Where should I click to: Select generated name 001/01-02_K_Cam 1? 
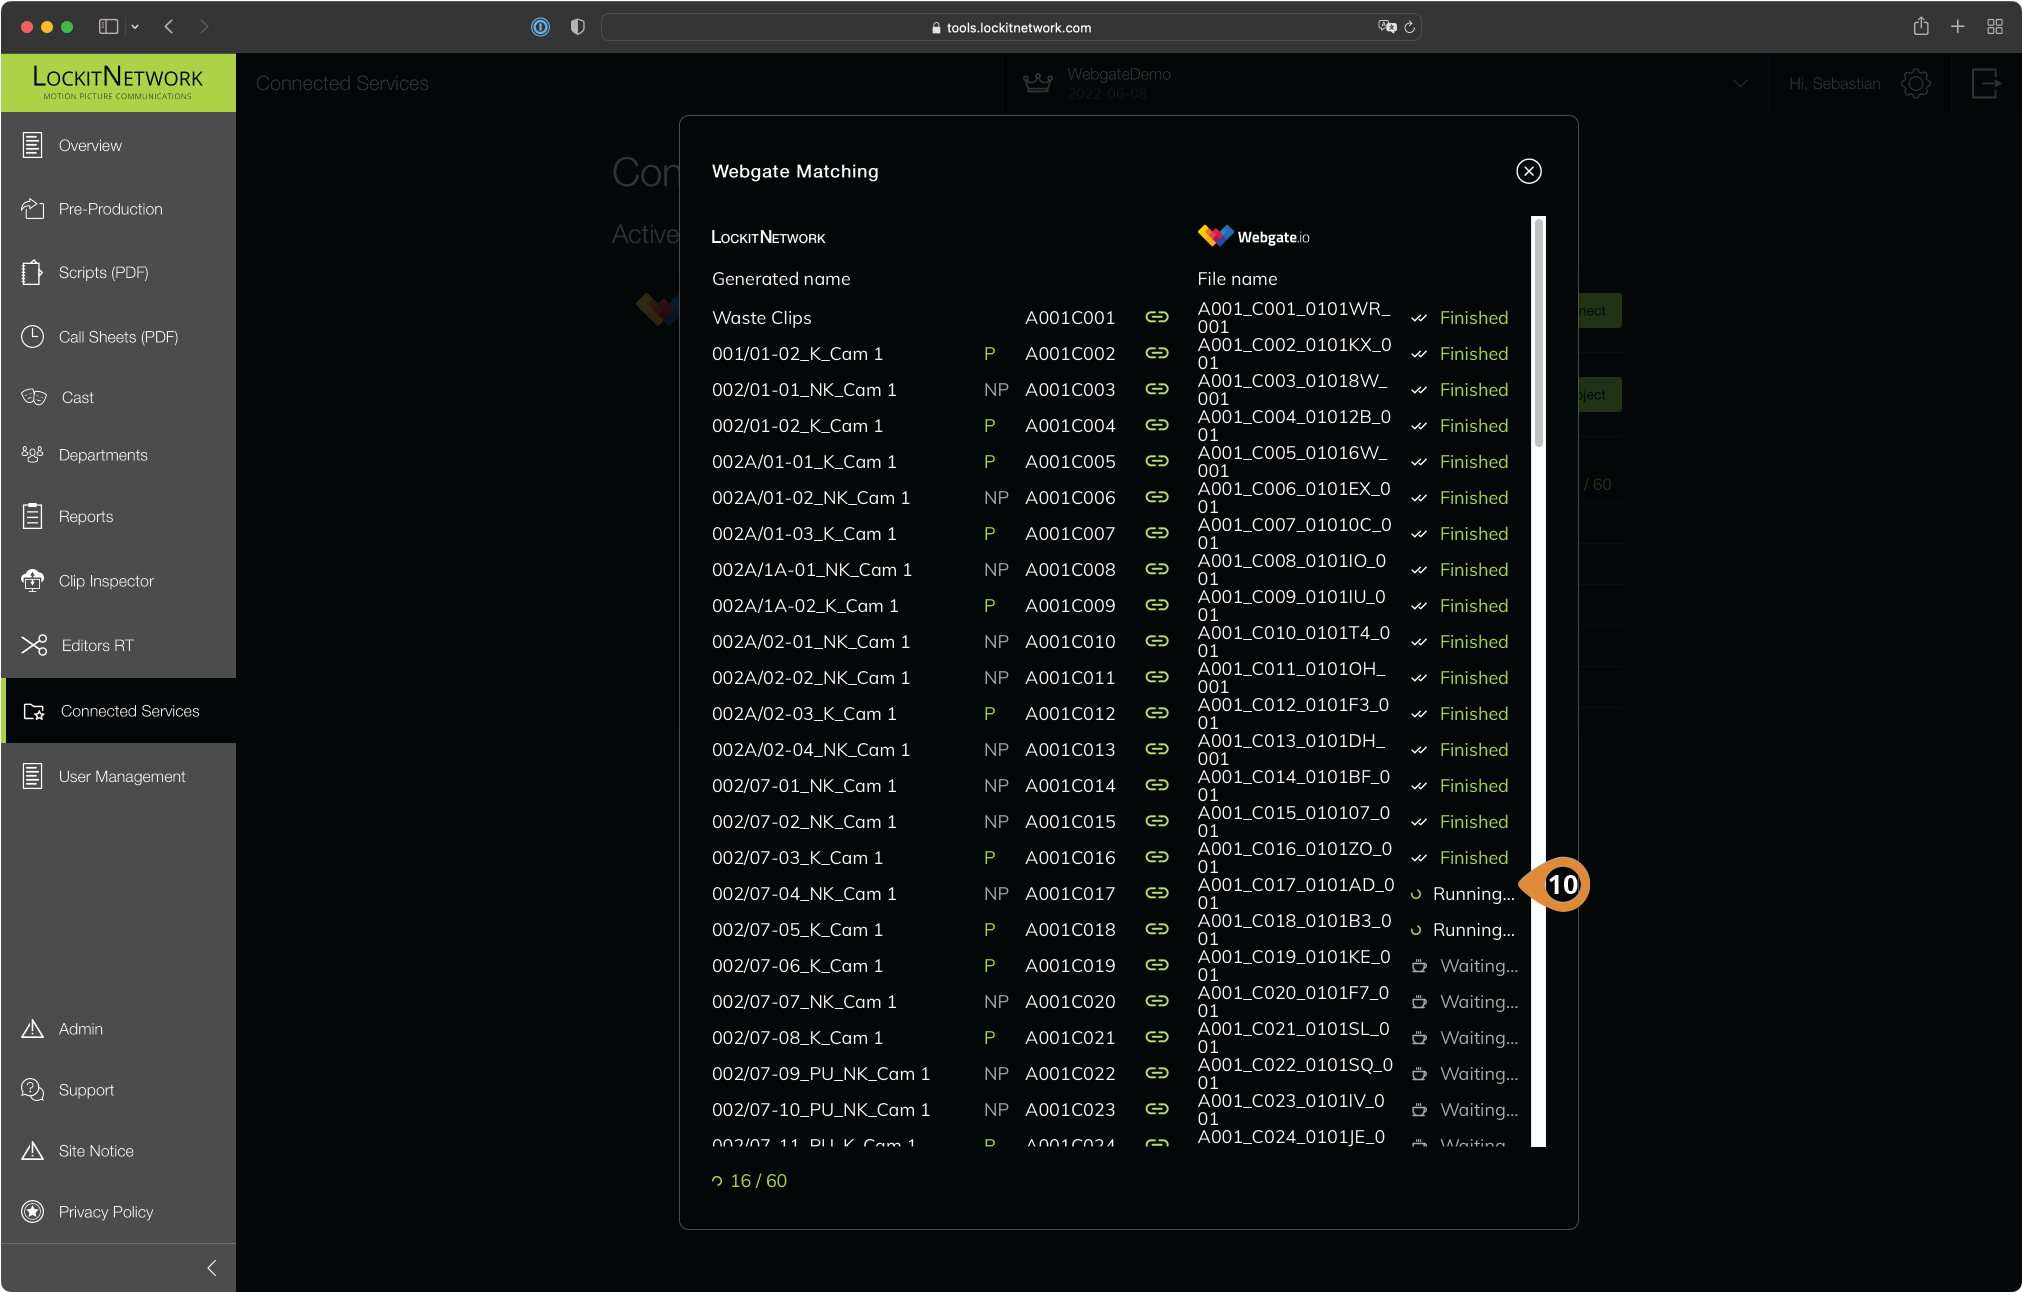click(797, 353)
